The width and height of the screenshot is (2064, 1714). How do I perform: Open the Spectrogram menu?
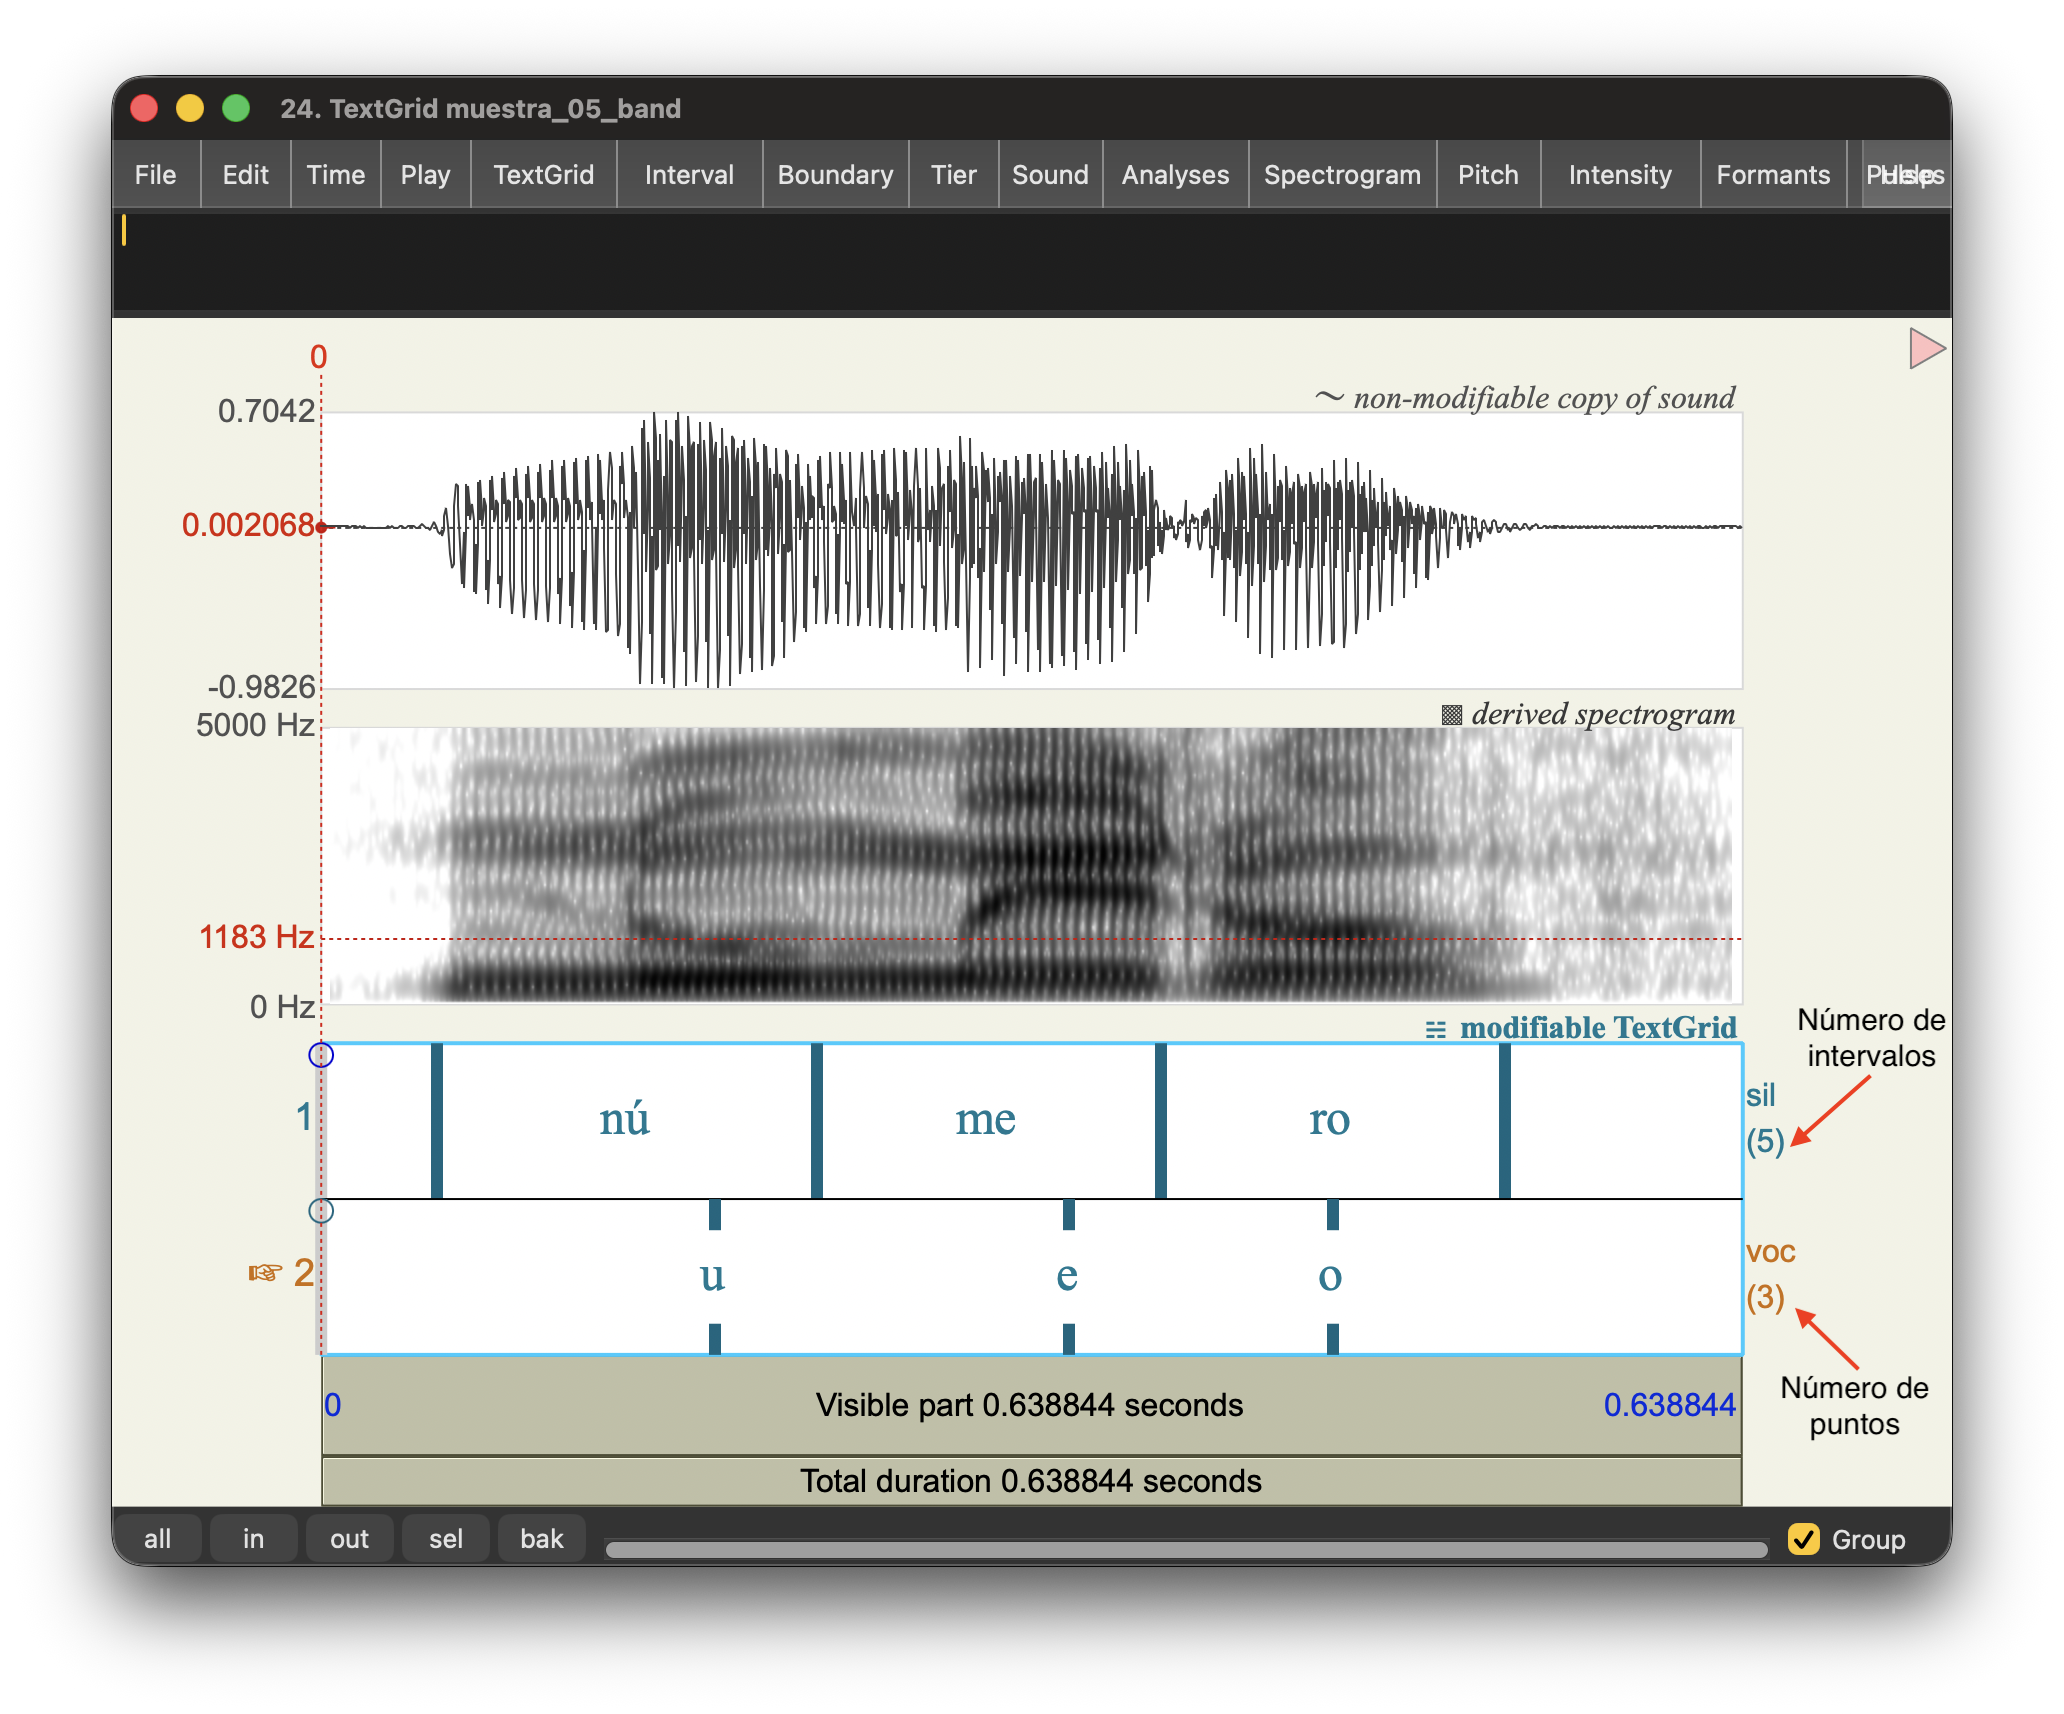pos(1342,174)
